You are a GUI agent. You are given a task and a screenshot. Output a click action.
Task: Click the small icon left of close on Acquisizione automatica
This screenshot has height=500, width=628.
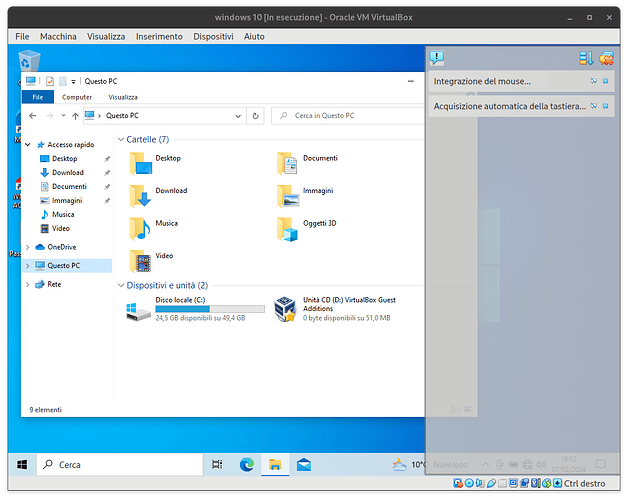[x=594, y=106]
